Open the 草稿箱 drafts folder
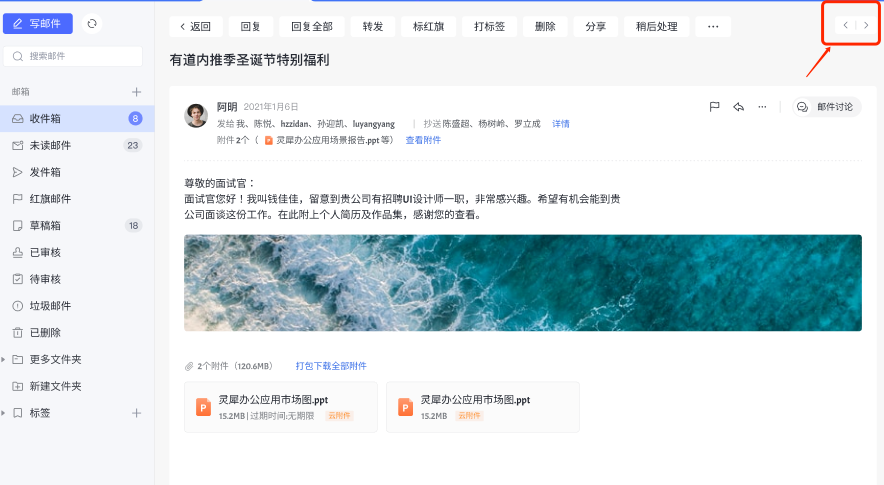 coord(77,226)
